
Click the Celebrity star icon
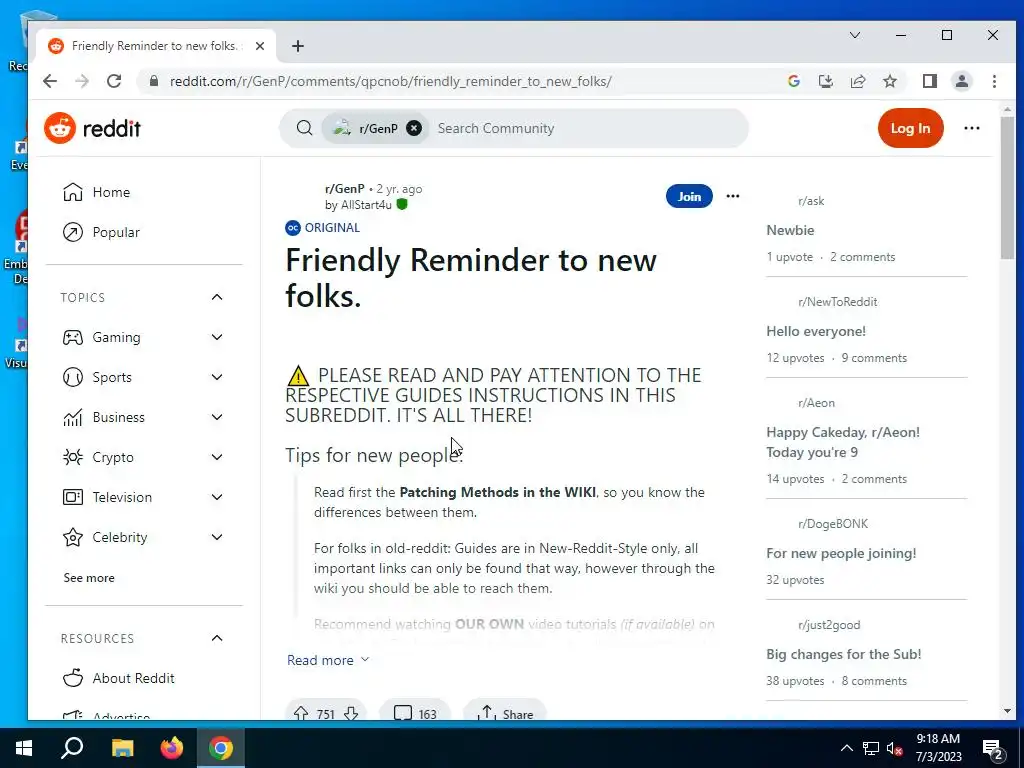(x=72, y=537)
